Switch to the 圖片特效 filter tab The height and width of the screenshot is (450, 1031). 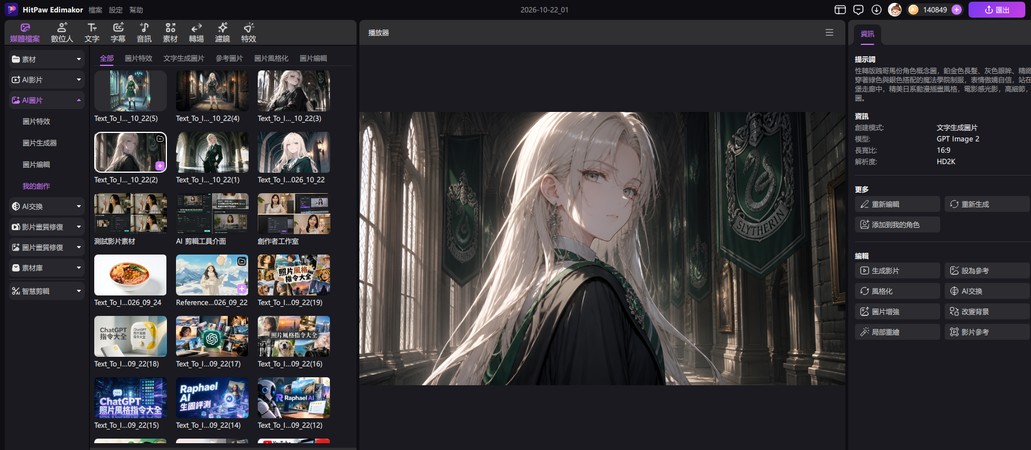(138, 59)
